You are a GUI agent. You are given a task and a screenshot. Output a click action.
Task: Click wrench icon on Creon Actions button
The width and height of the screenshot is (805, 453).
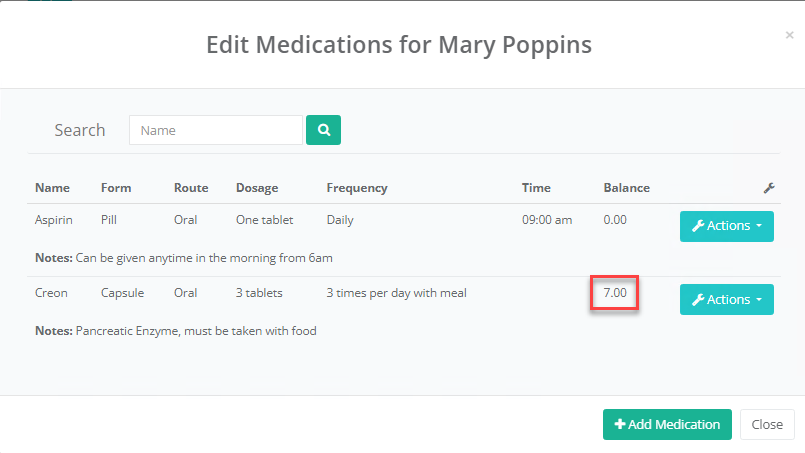click(698, 299)
